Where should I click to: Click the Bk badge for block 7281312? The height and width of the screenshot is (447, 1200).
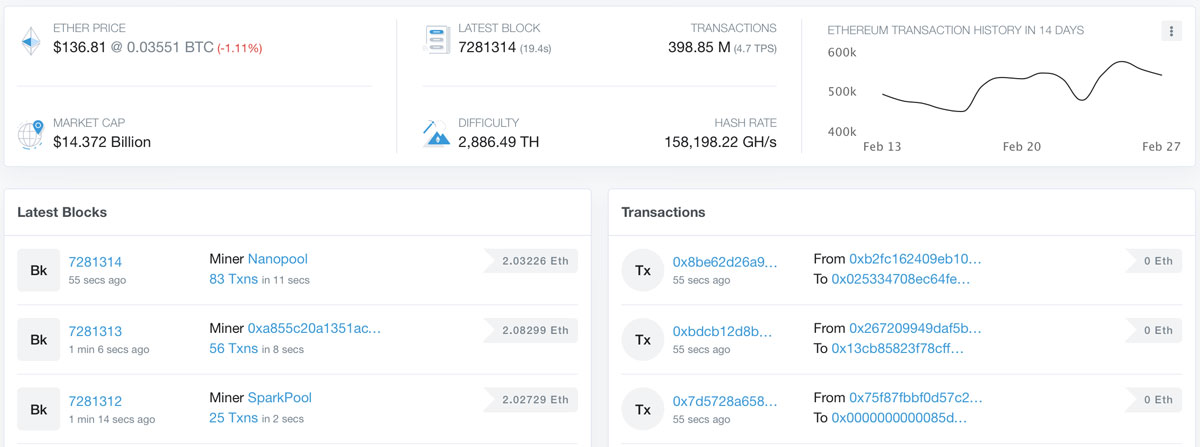(x=38, y=409)
